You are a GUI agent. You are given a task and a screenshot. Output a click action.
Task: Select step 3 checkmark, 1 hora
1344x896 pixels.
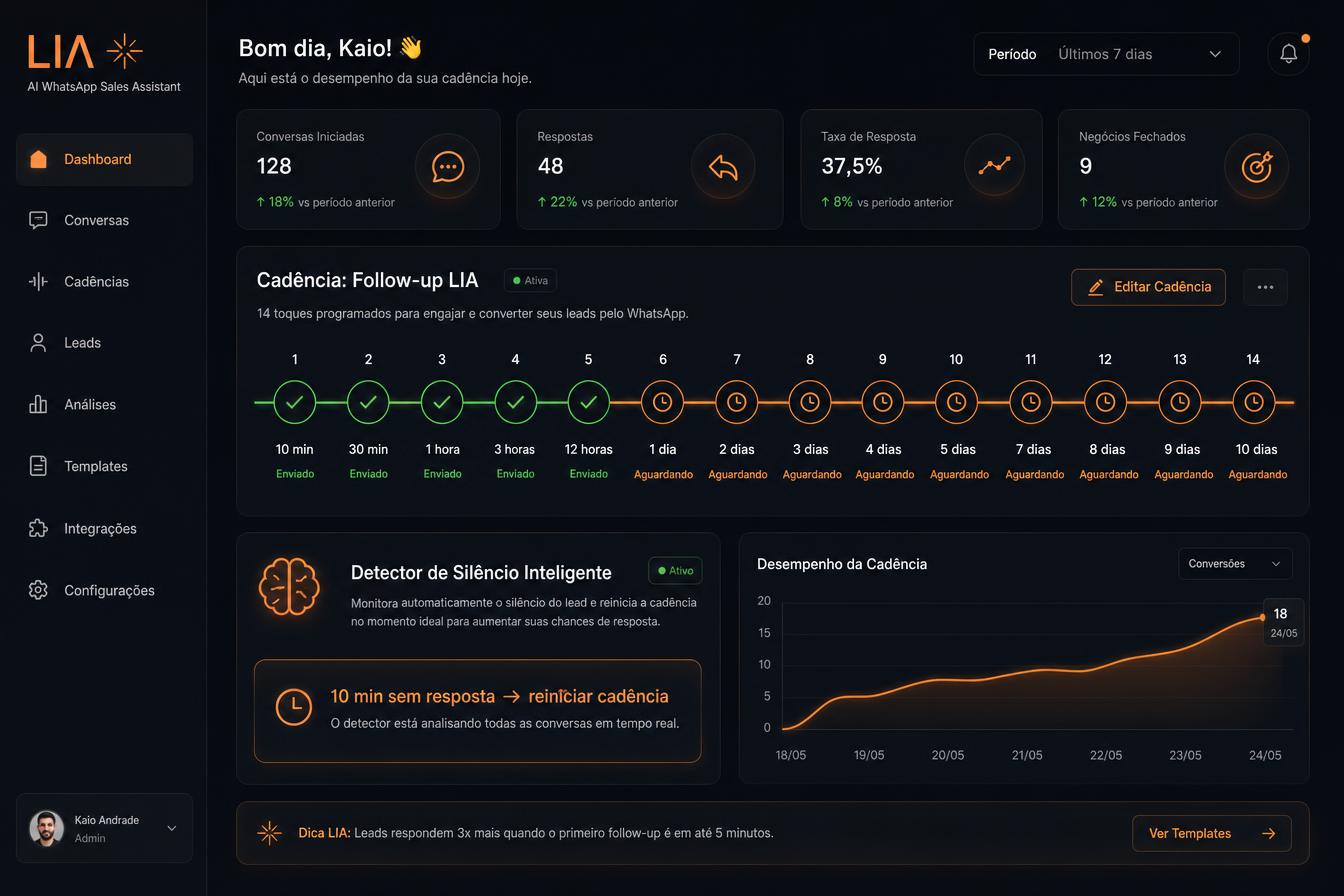click(442, 402)
